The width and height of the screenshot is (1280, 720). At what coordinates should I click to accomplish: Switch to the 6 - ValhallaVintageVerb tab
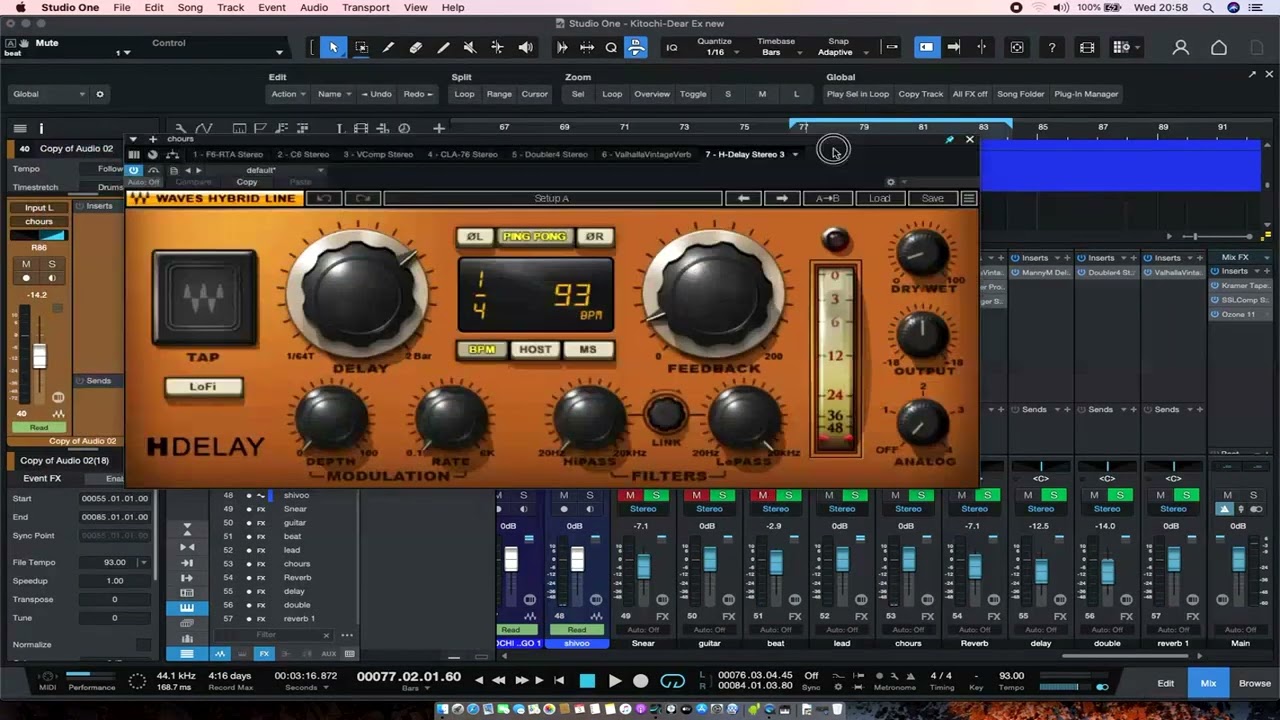[646, 154]
